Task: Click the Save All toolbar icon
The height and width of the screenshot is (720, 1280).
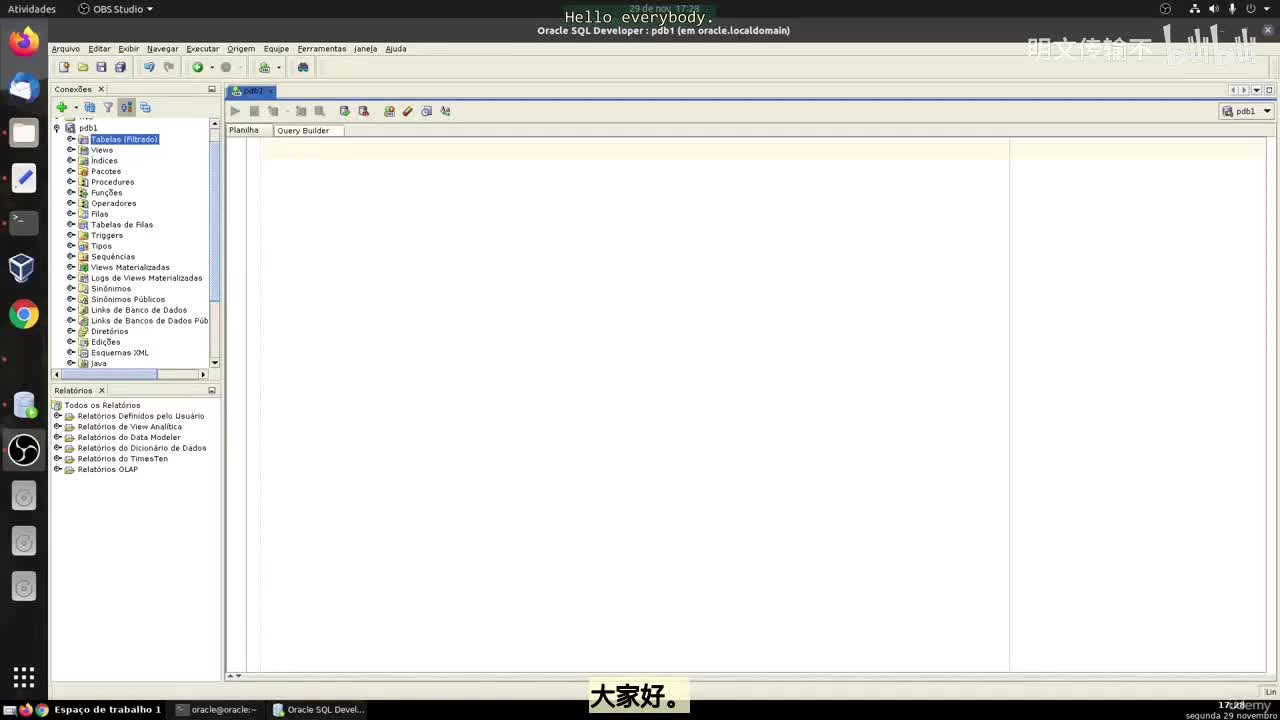Action: [120, 67]
